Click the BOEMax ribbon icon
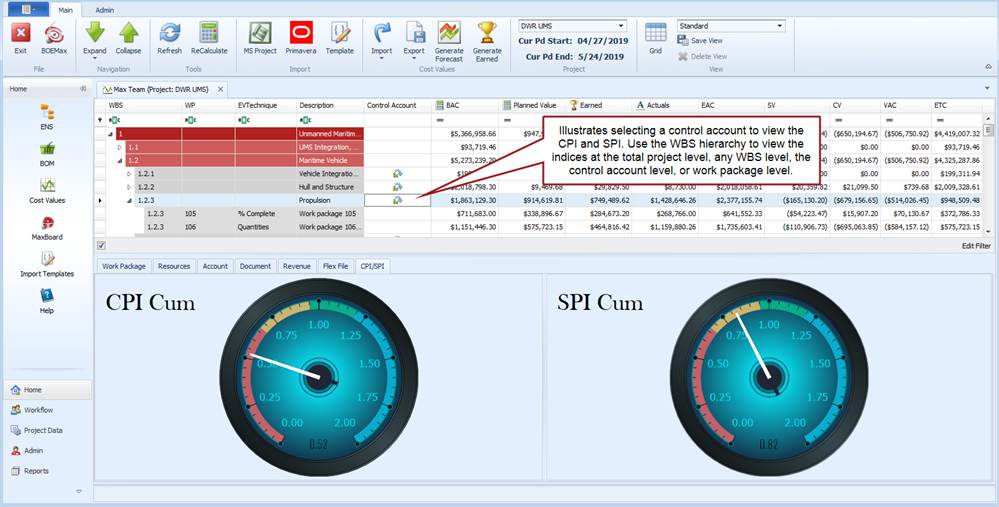Screen dimensions: 999x507 pos(53,33)
